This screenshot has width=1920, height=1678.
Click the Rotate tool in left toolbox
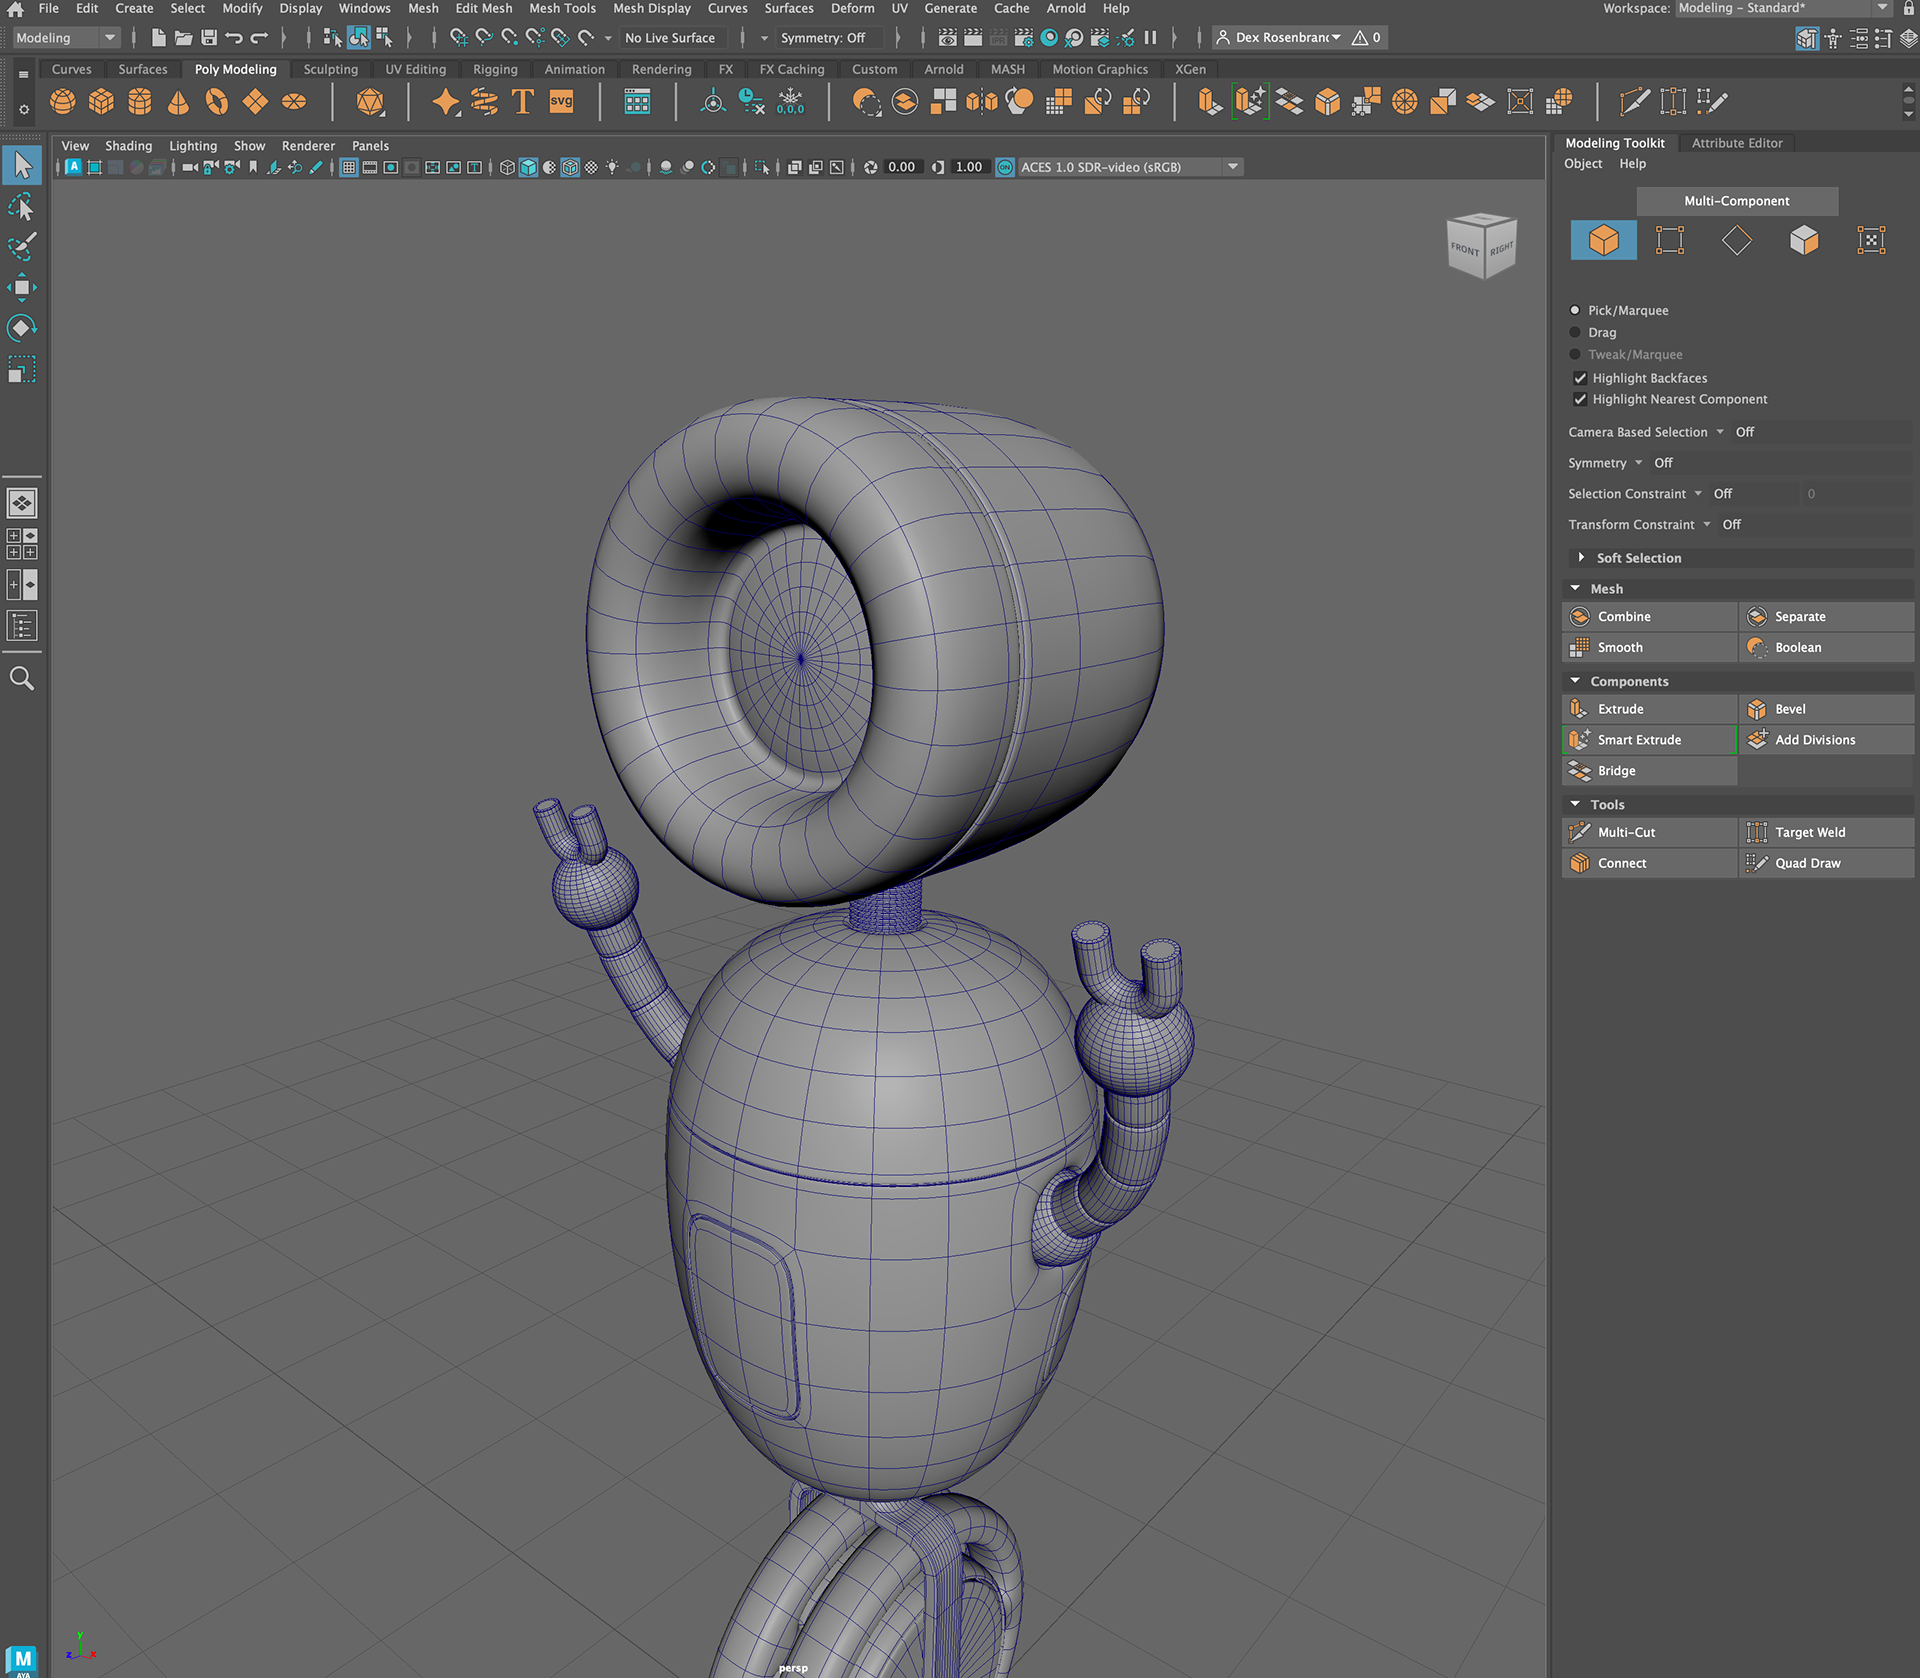tap(21, 329)
